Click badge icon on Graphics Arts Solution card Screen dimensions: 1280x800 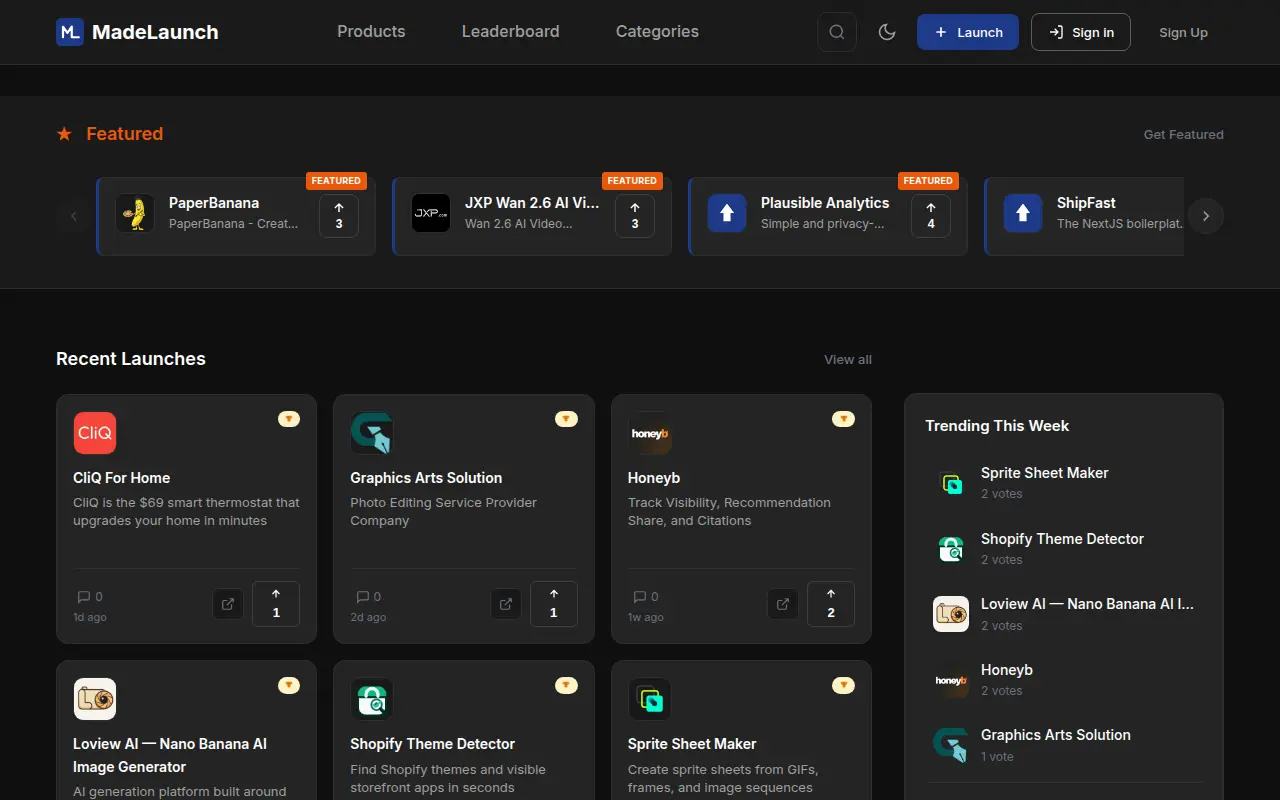coord(566,419)
